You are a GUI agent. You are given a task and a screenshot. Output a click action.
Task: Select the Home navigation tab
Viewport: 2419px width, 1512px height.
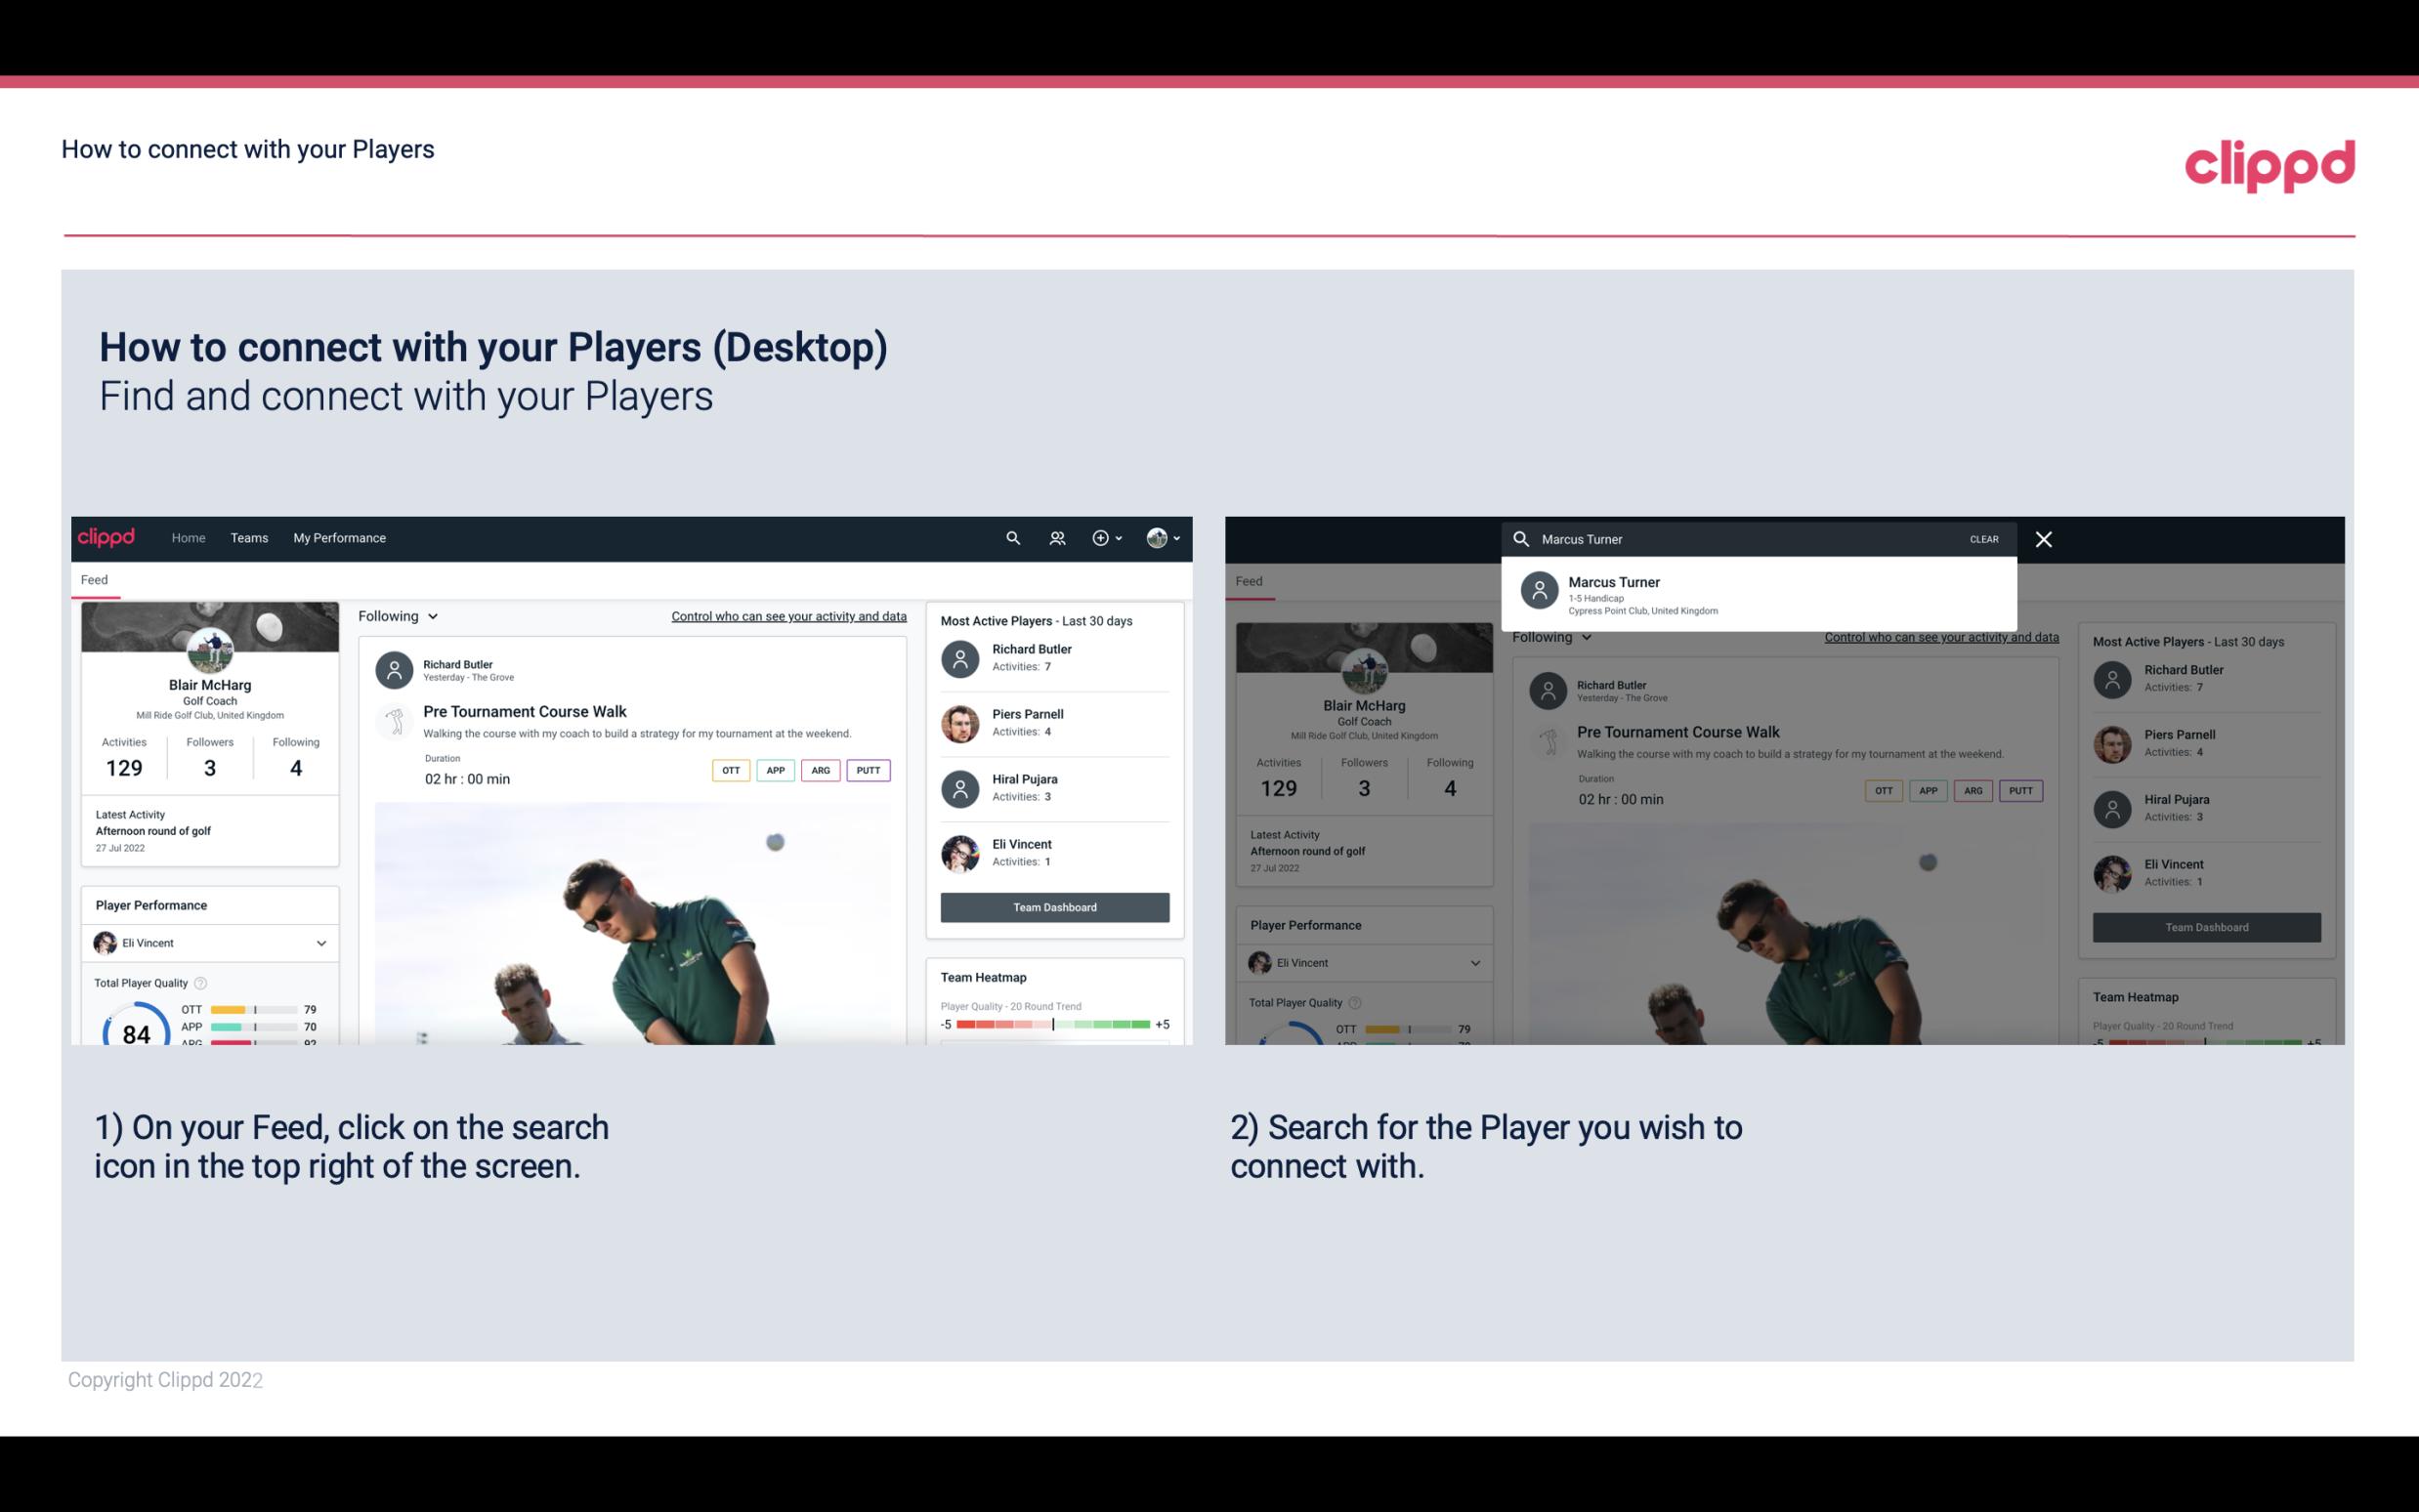[187, 538]
